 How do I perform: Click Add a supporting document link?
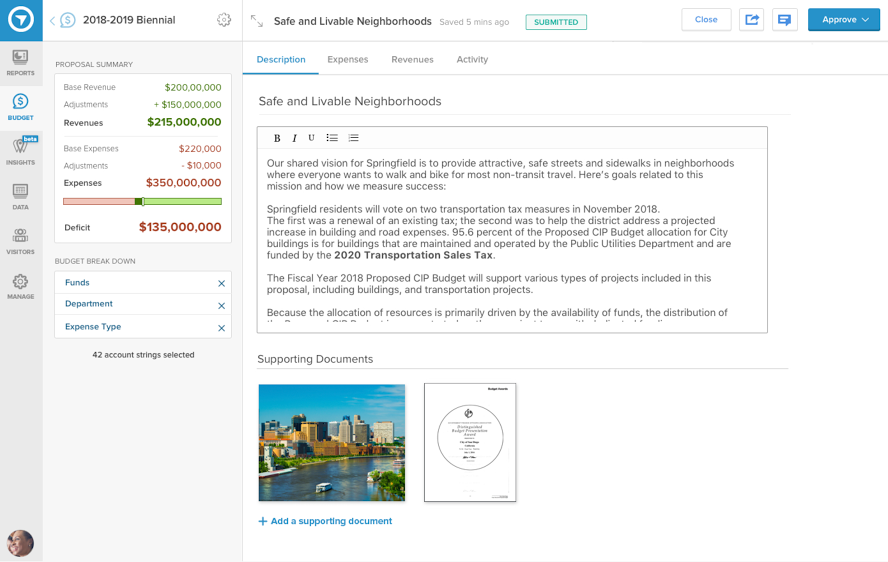[x=331, y=521]
